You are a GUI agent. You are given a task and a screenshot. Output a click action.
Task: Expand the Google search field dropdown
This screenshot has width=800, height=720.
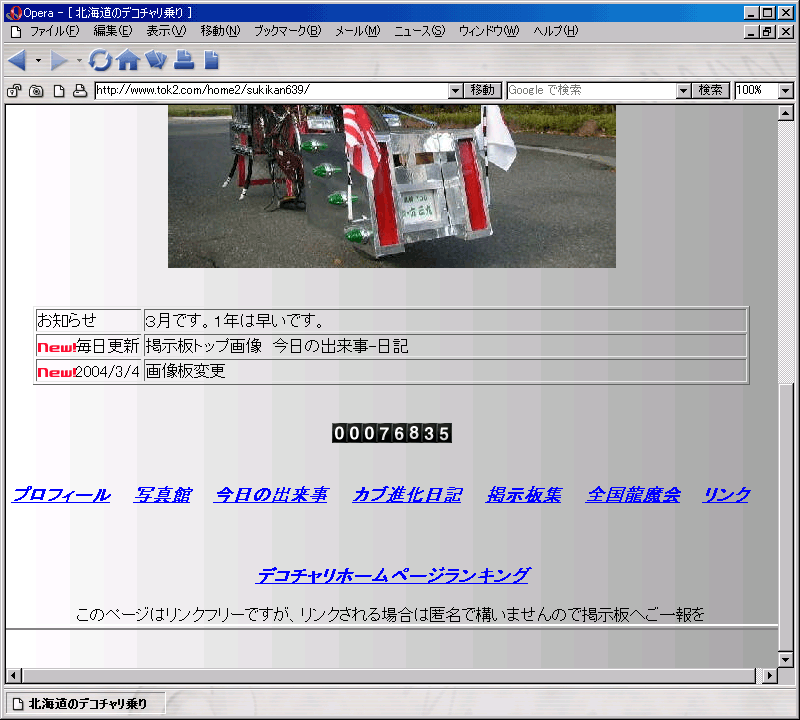click(x=684, y=91)
